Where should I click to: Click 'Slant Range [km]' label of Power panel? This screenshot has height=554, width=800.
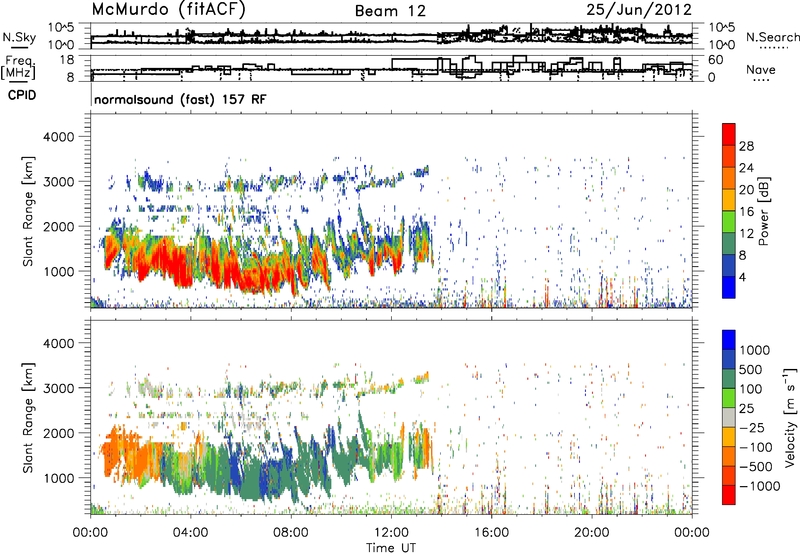[x=28, y=211]
